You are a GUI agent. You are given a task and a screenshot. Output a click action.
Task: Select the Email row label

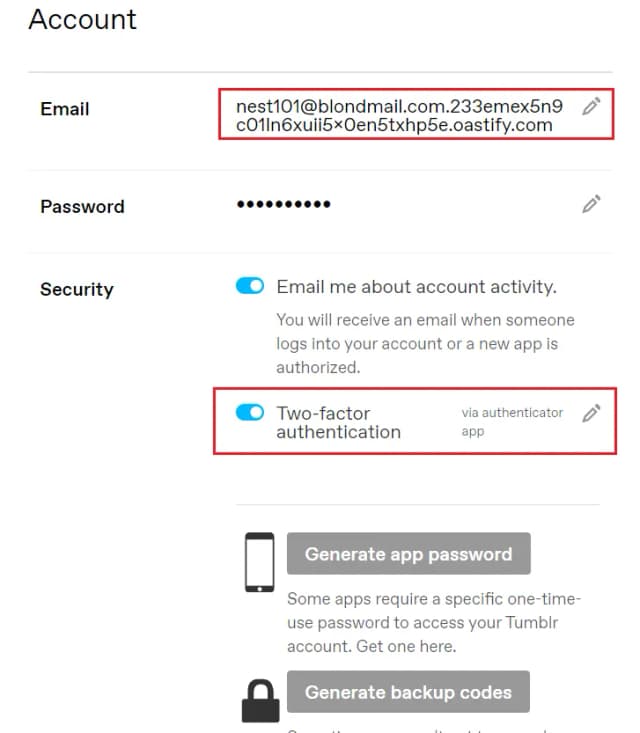(65, 109)
